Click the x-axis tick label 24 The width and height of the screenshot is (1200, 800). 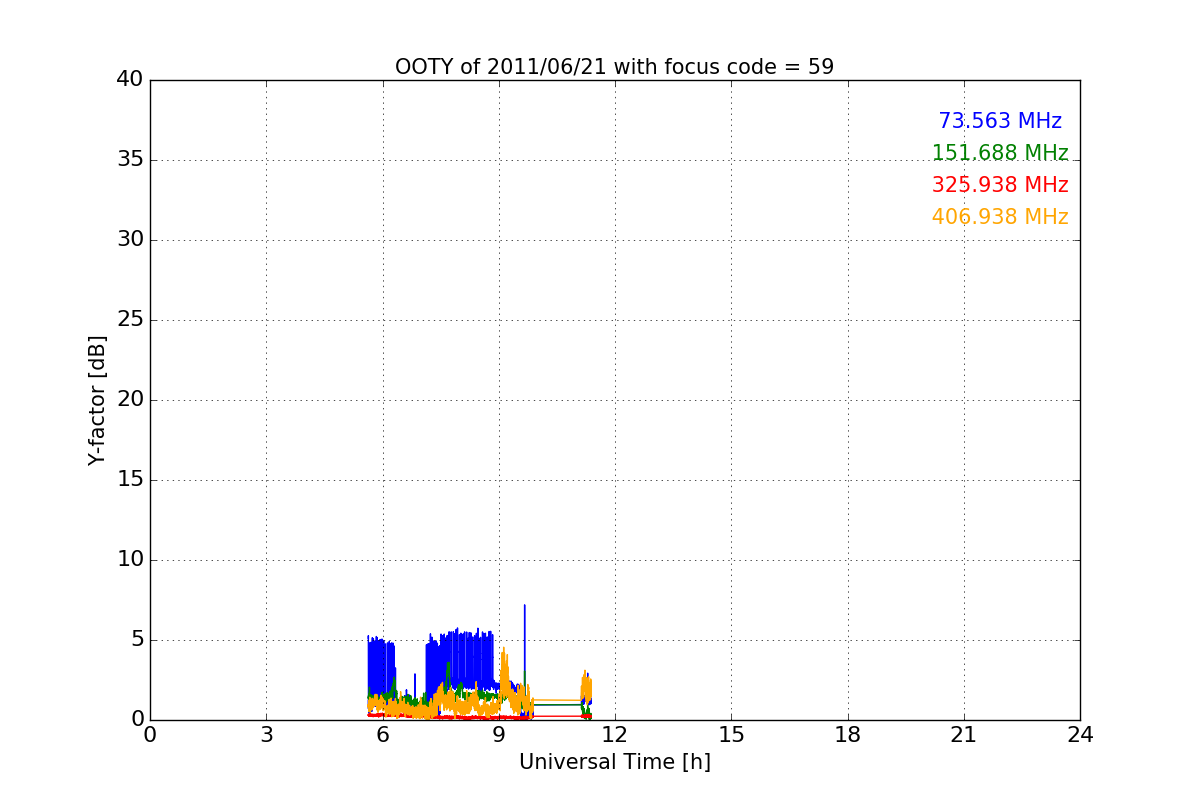[x=1080, y=735]
